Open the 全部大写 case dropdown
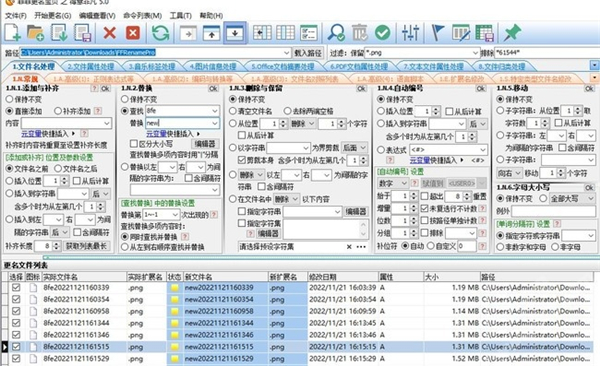 click(x=591, y=199)
